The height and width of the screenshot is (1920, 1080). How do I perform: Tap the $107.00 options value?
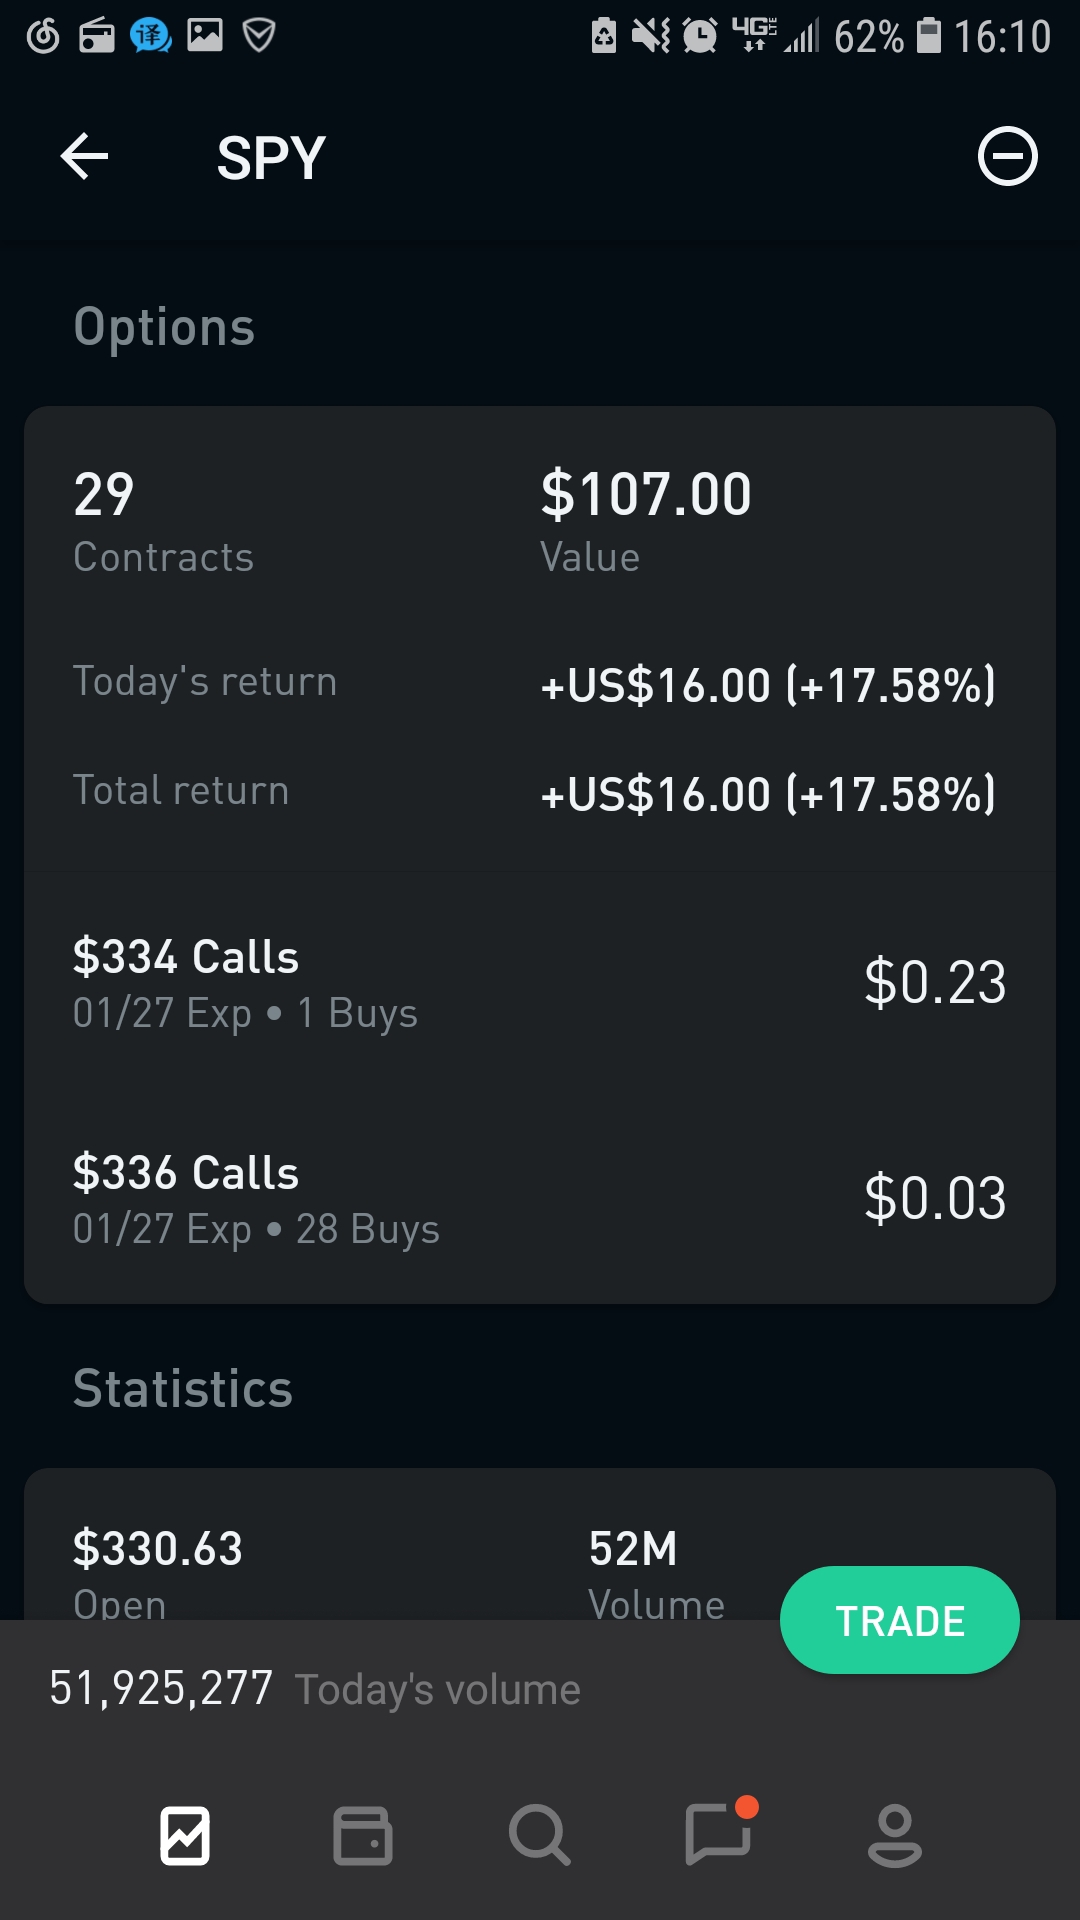click(x=645, y=495)
